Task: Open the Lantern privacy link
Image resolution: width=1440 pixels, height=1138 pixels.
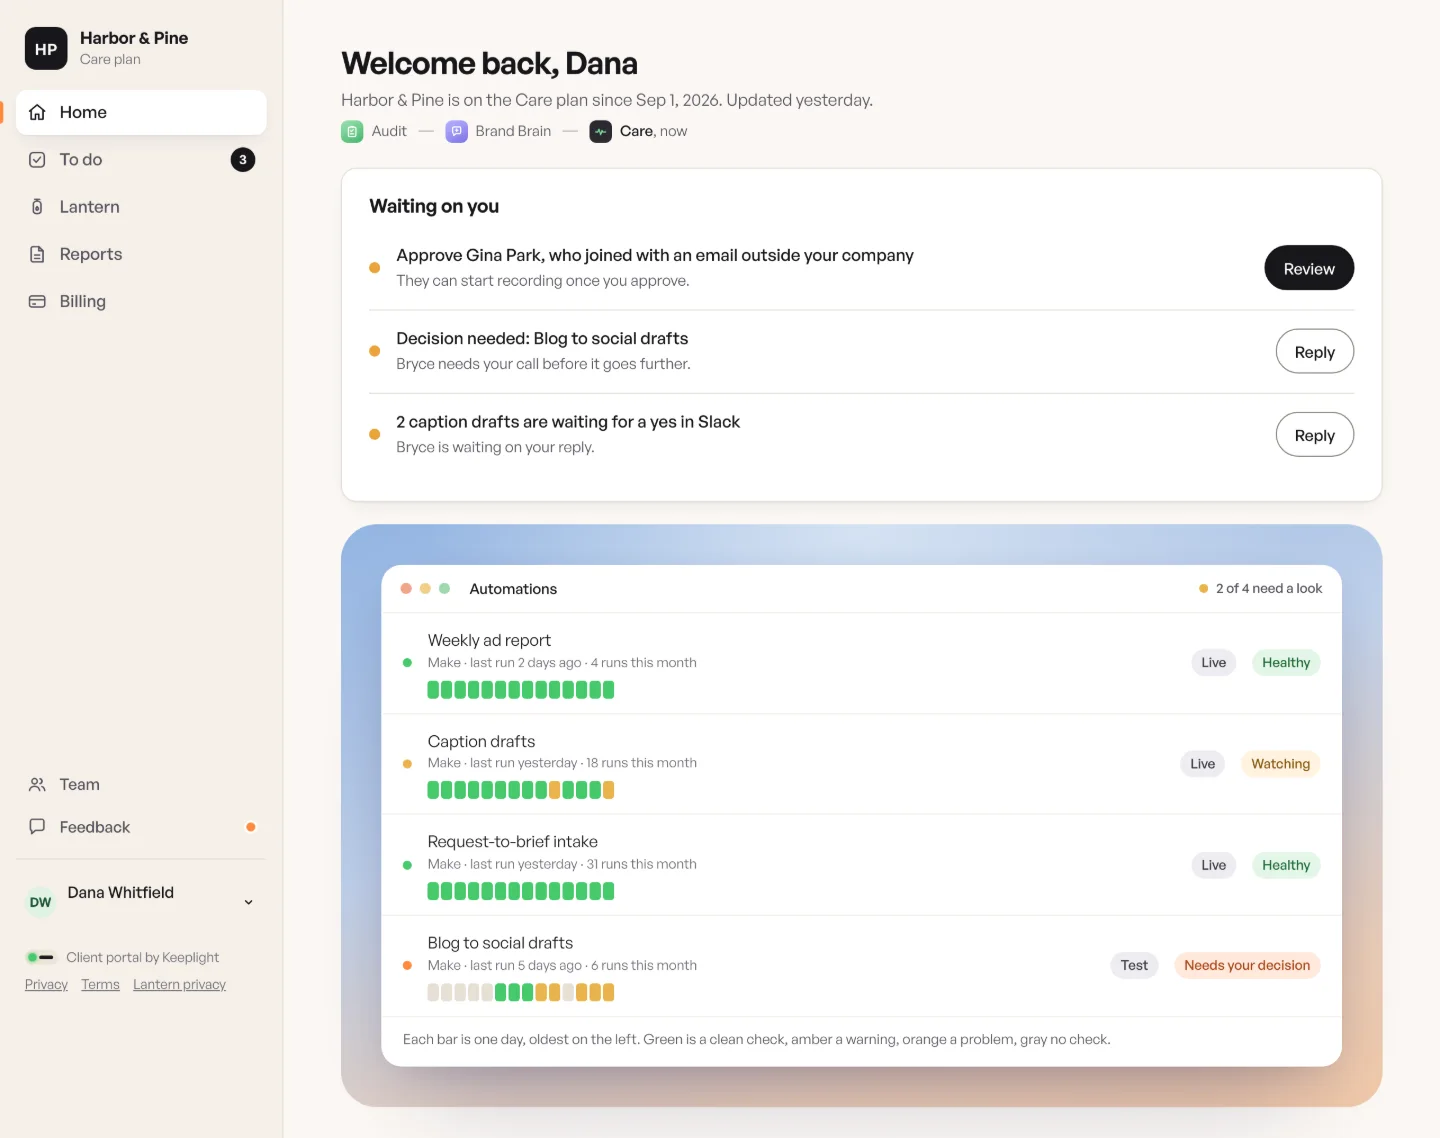Action: point(179,985)
